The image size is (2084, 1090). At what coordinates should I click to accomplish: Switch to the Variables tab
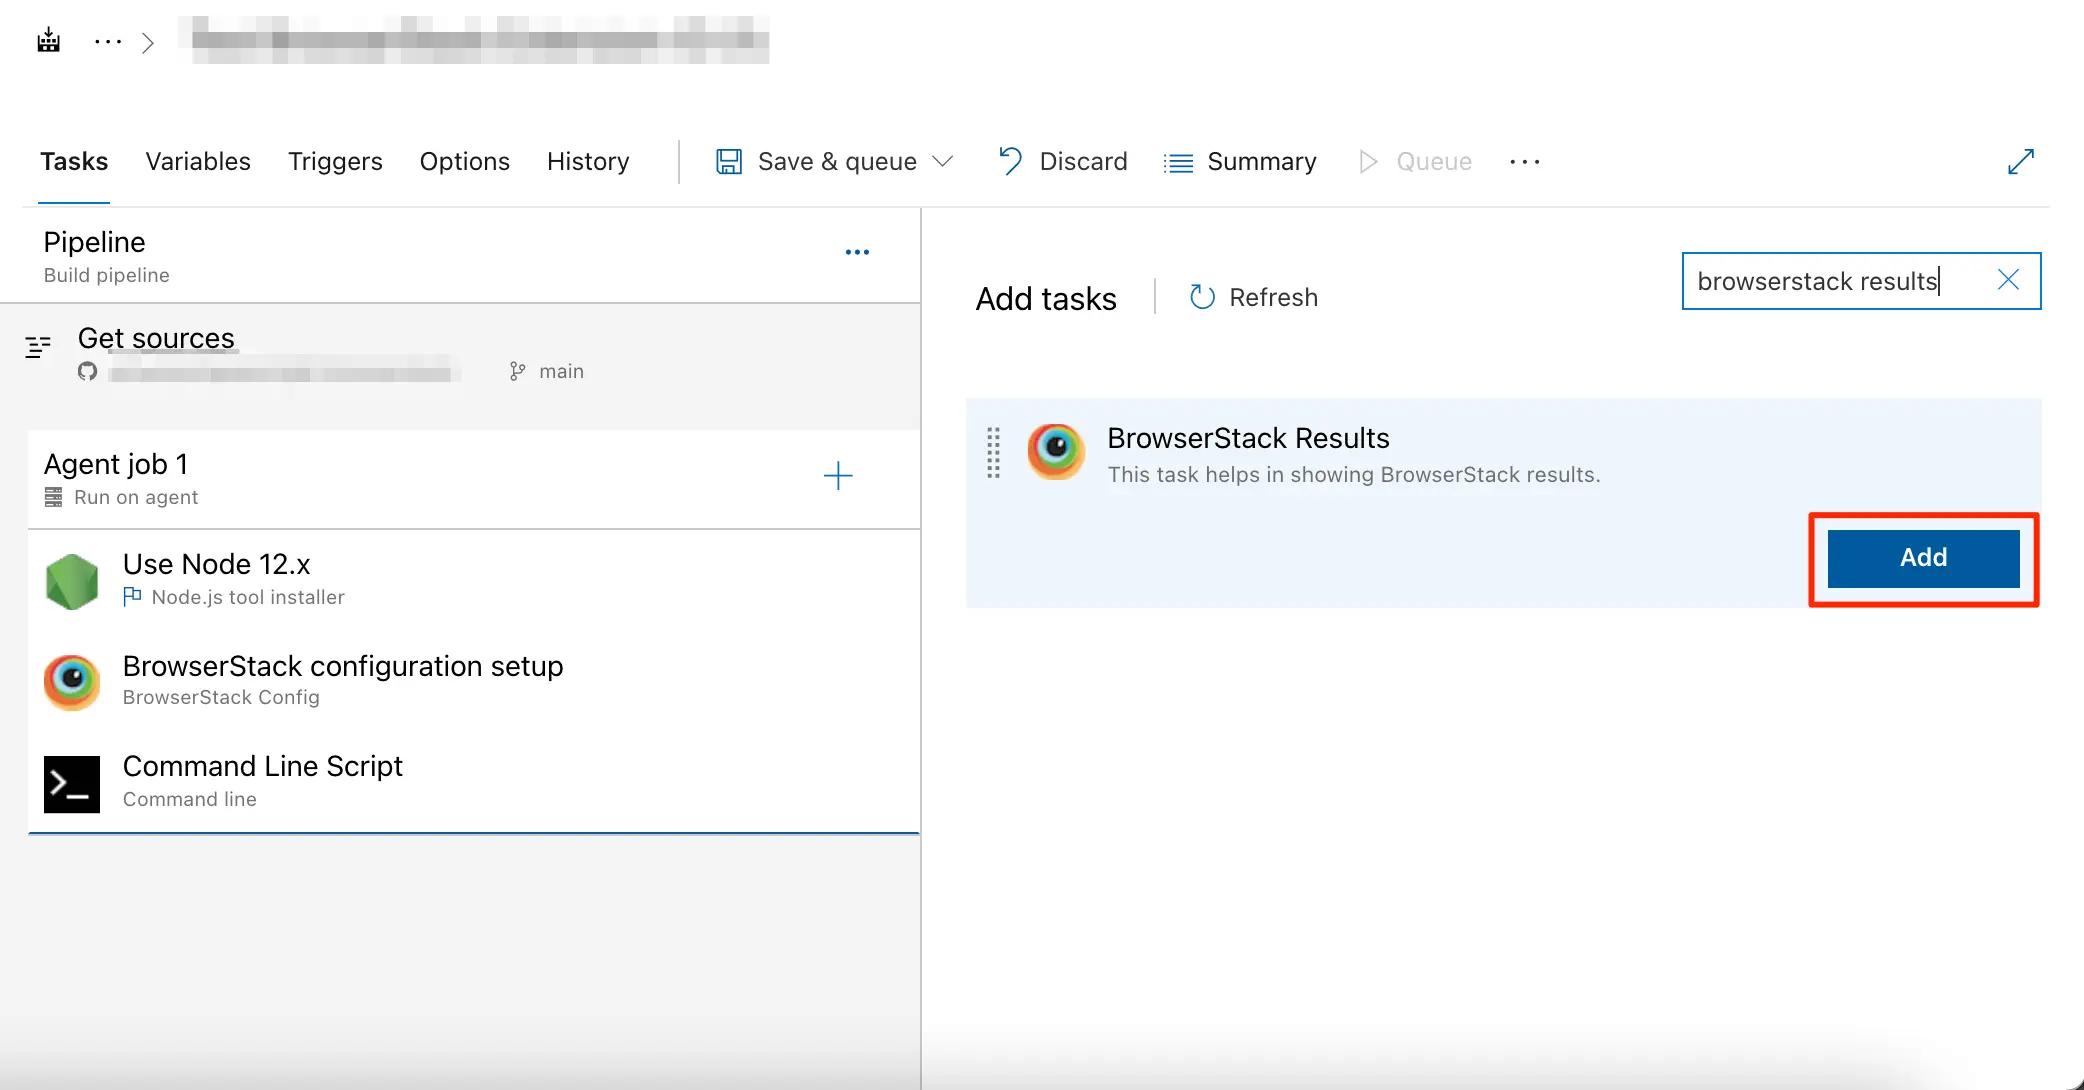tap(198, 162)
